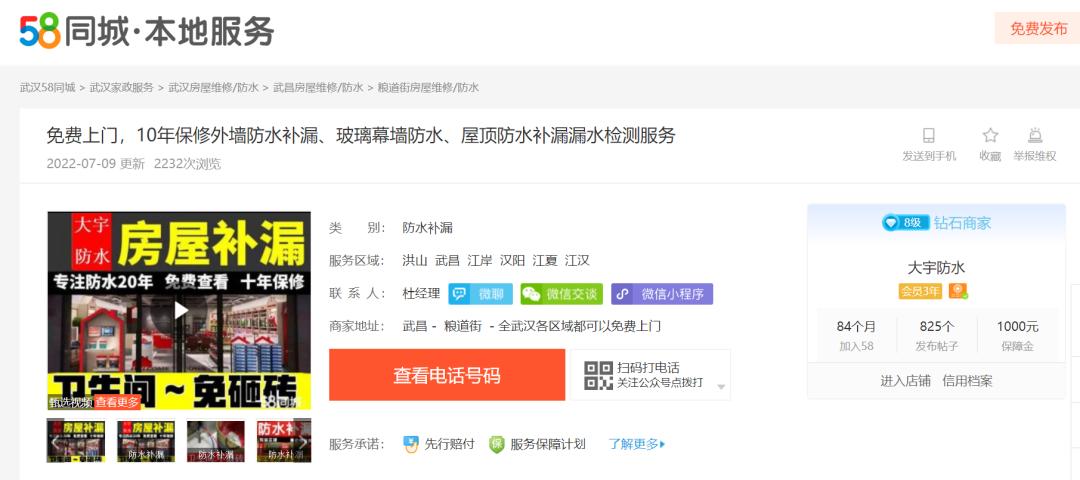Image resolution: width=1080 pixels, height=480 pixels.
Task: Click service area 江汉
Action: [577, 261]
